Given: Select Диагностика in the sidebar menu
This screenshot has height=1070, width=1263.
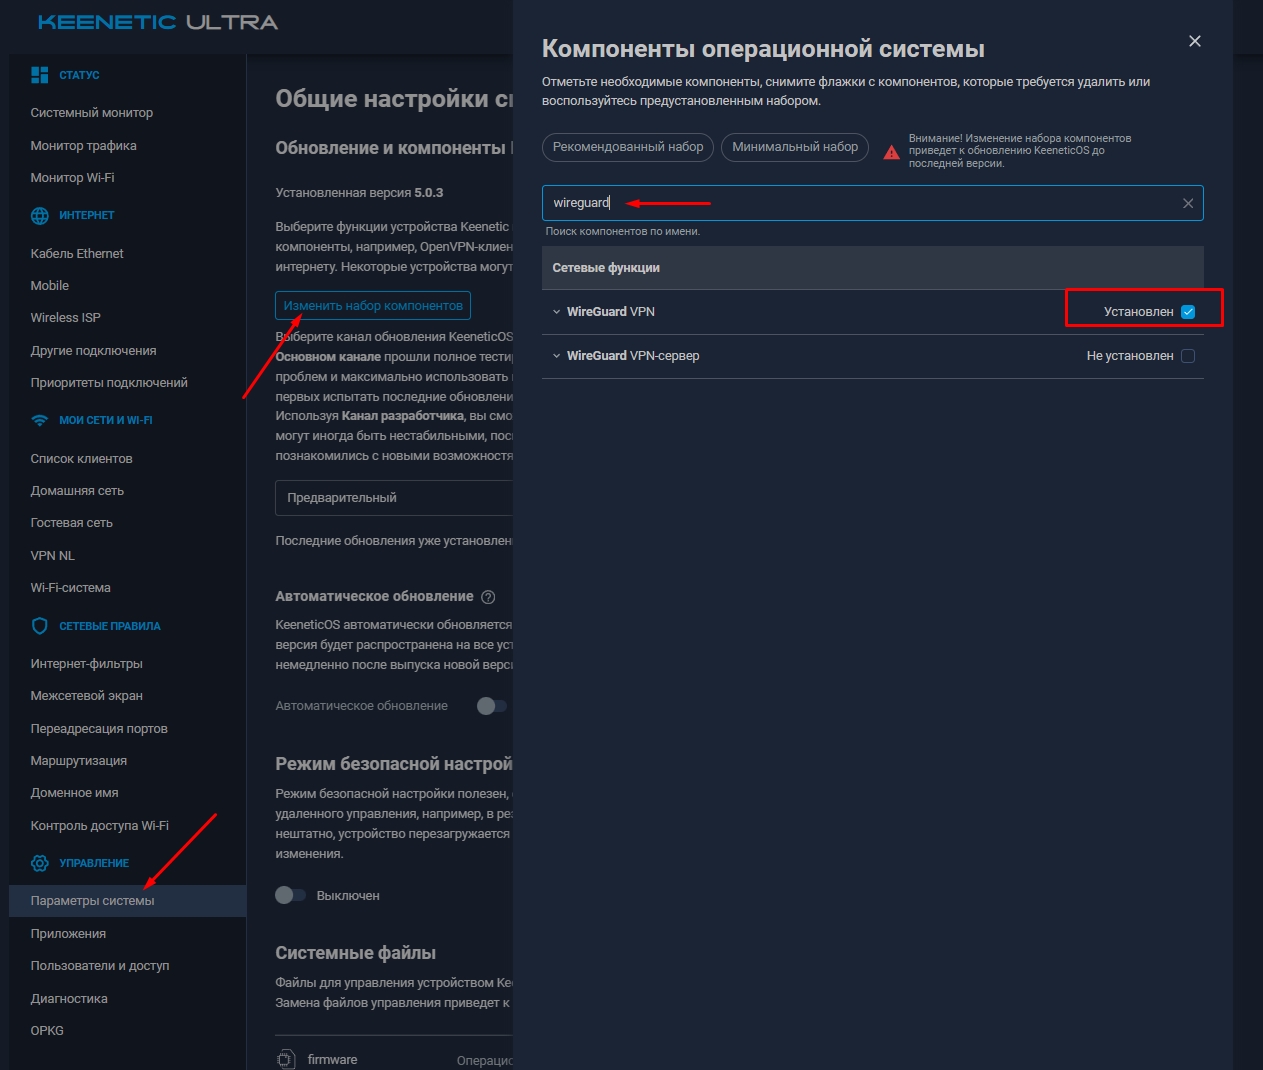Looking at the screenshot, I should point(69,998).
